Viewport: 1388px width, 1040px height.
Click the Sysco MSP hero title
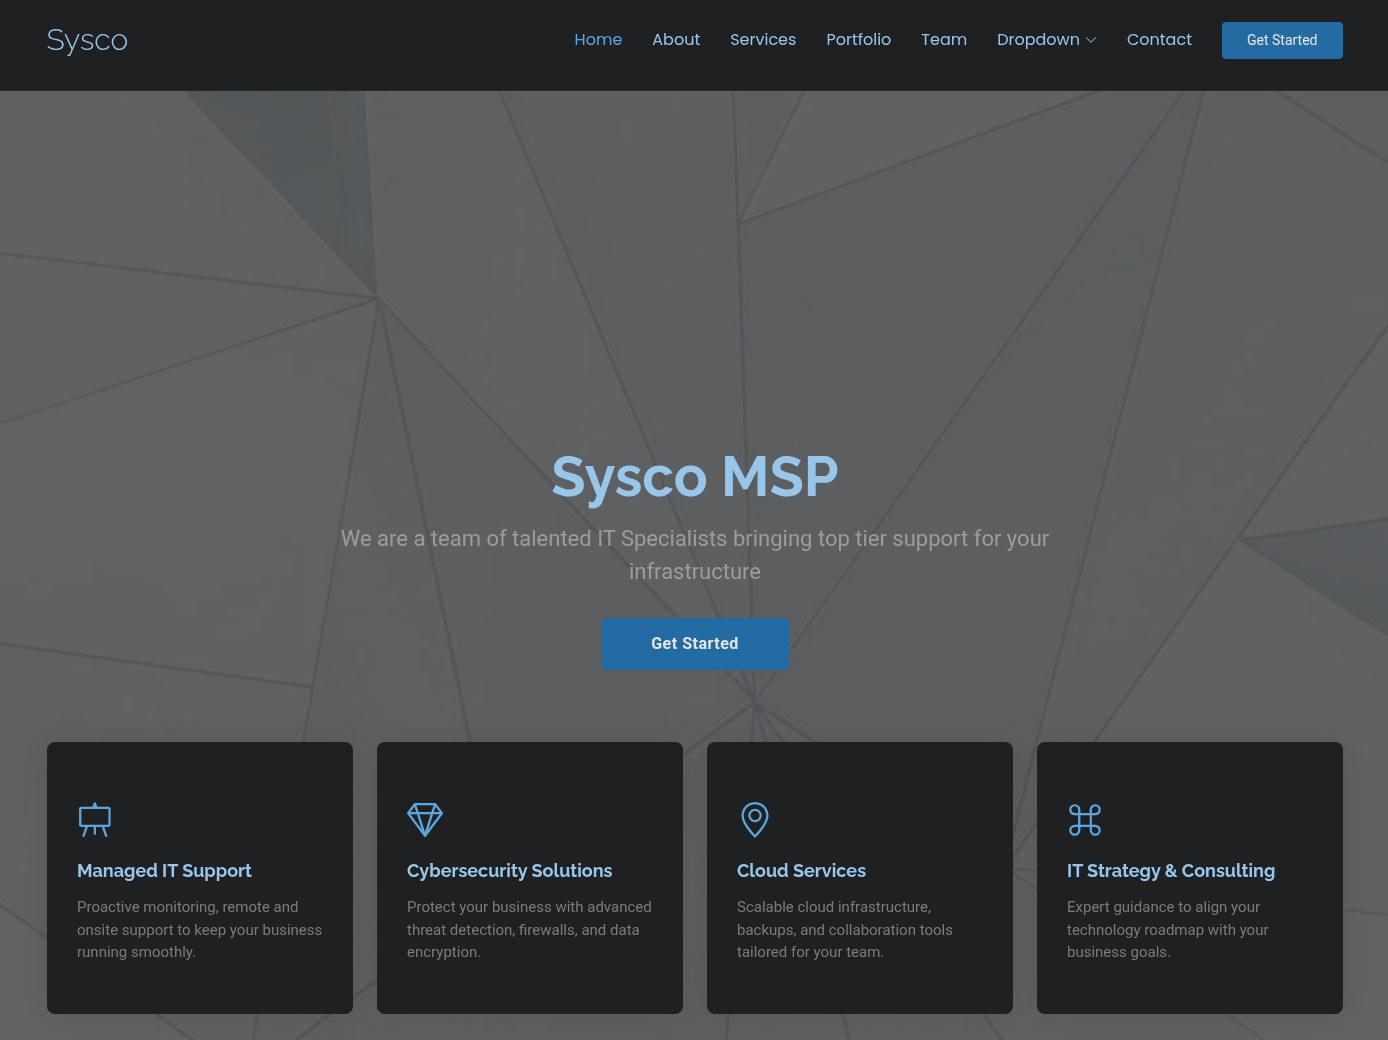coord(695,477)
